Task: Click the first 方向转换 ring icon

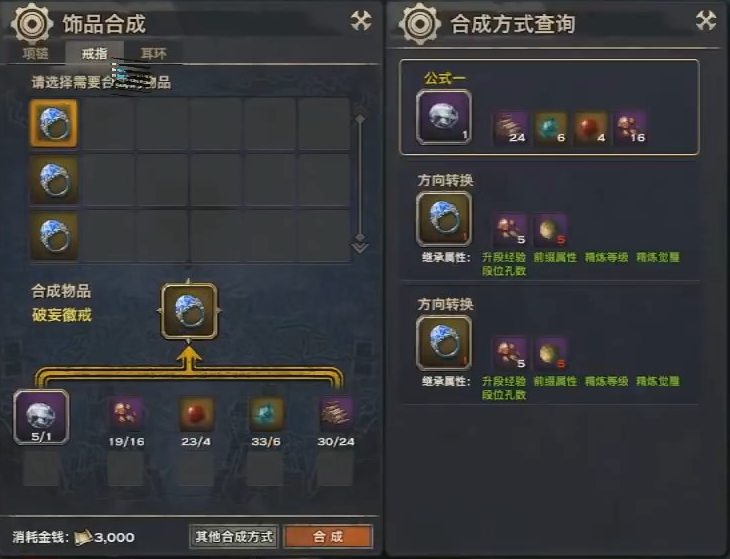Action: [x=444, y=219]
